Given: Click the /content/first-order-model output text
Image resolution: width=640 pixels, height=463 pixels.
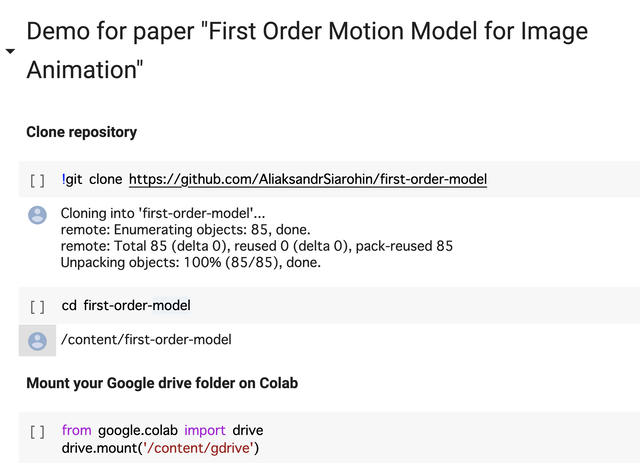Looking at the screenshot, I should (x=146, y=339).
